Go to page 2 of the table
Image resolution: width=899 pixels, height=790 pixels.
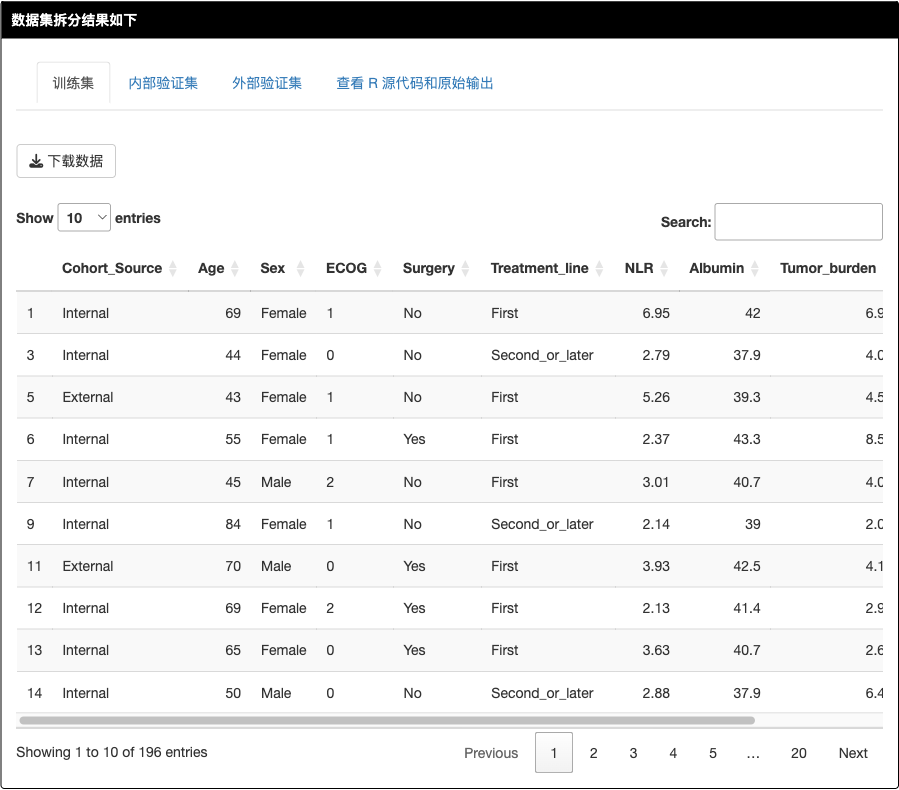tap(593, 753)
